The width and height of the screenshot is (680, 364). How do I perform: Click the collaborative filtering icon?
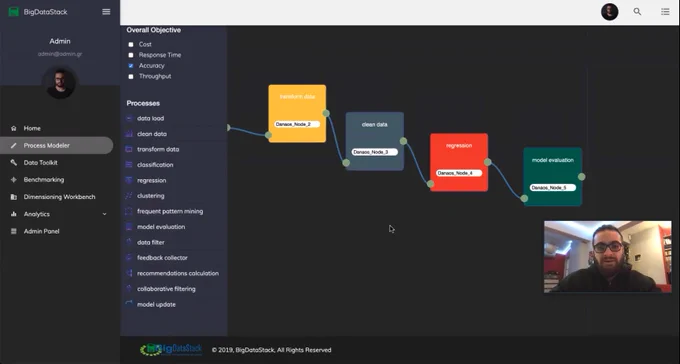[129, 289]
